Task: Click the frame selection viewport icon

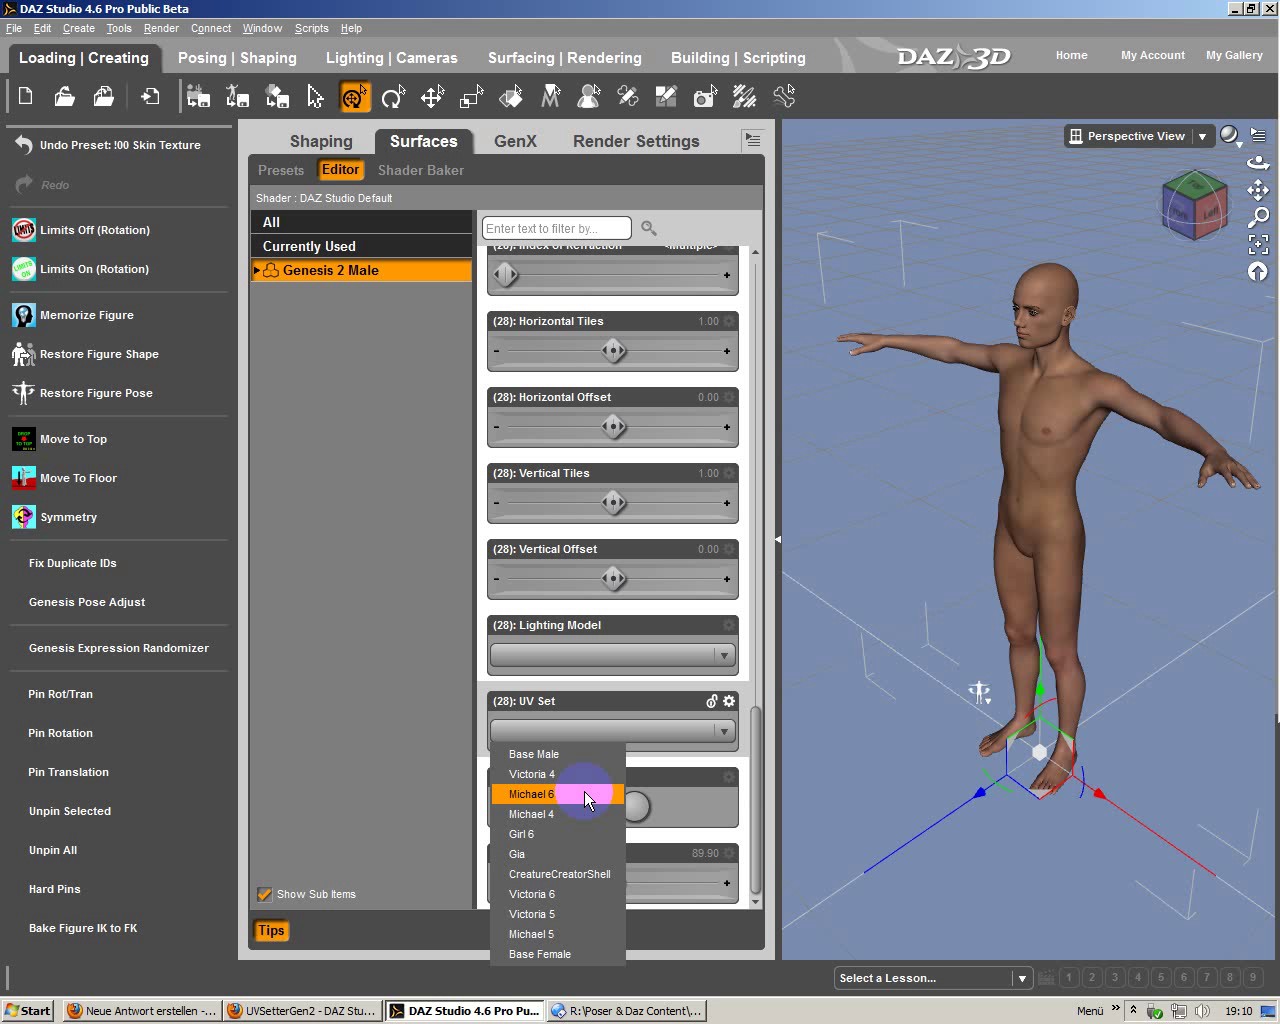Action: pos(1258,244)
